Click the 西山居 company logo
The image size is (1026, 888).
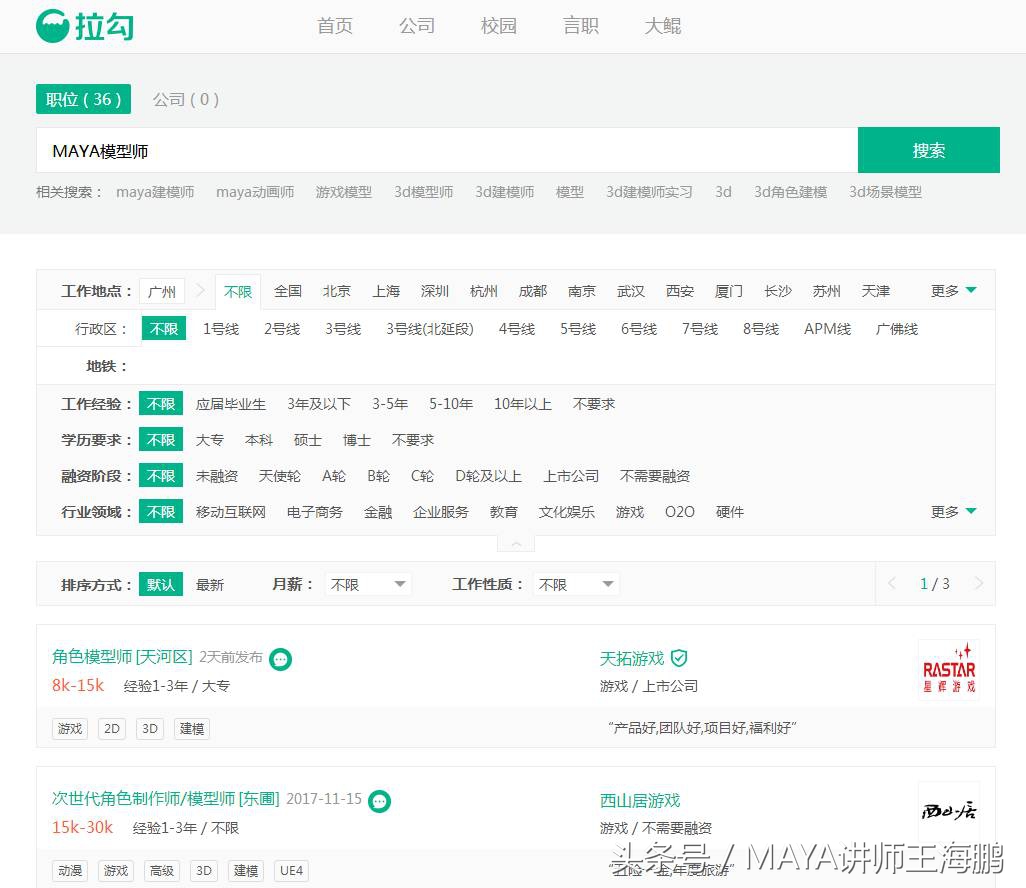coord(948,810)
